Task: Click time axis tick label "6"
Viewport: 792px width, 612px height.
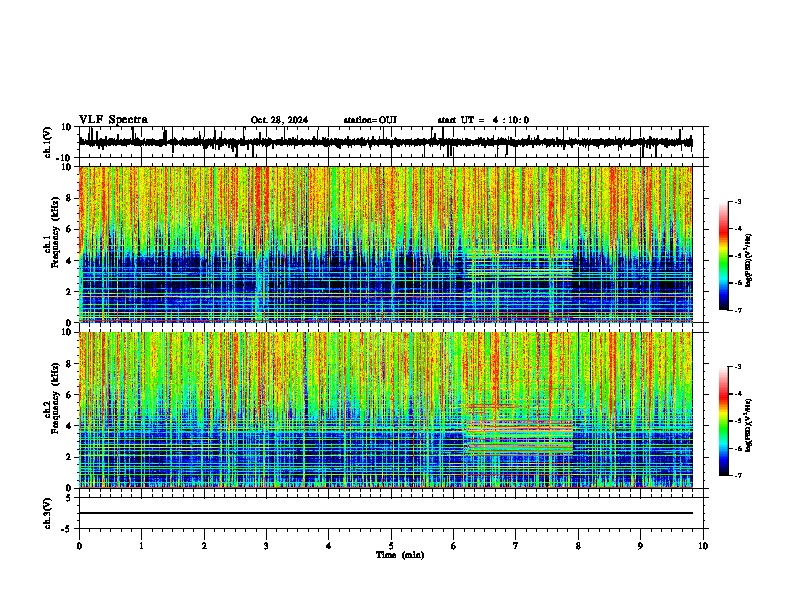Action: (454, 546)
